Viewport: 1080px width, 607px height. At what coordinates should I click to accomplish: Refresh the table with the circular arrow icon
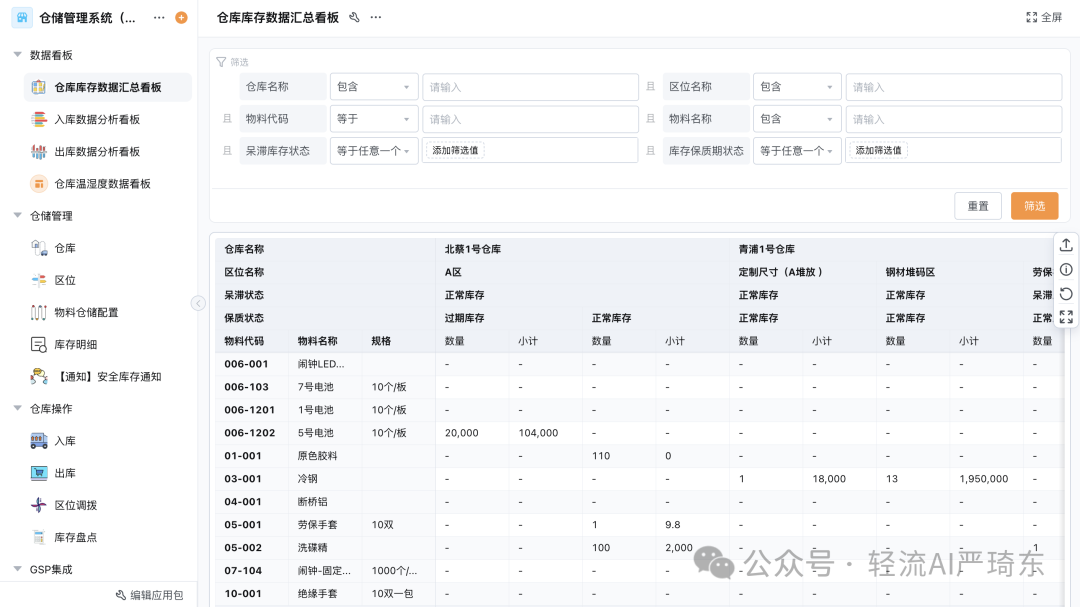click(x=1066, y=294)
